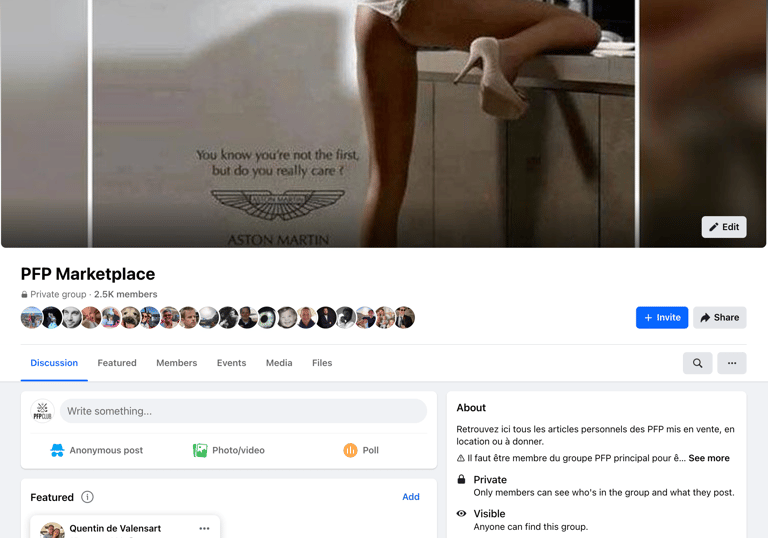Click the Visible eye icon in About
Screen dimensions: 768x538
tap(461, 514)
